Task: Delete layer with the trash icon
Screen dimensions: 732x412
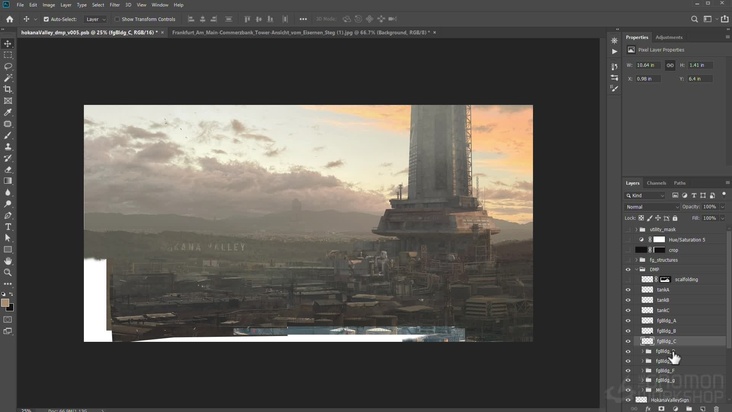Action: point(717,409)
